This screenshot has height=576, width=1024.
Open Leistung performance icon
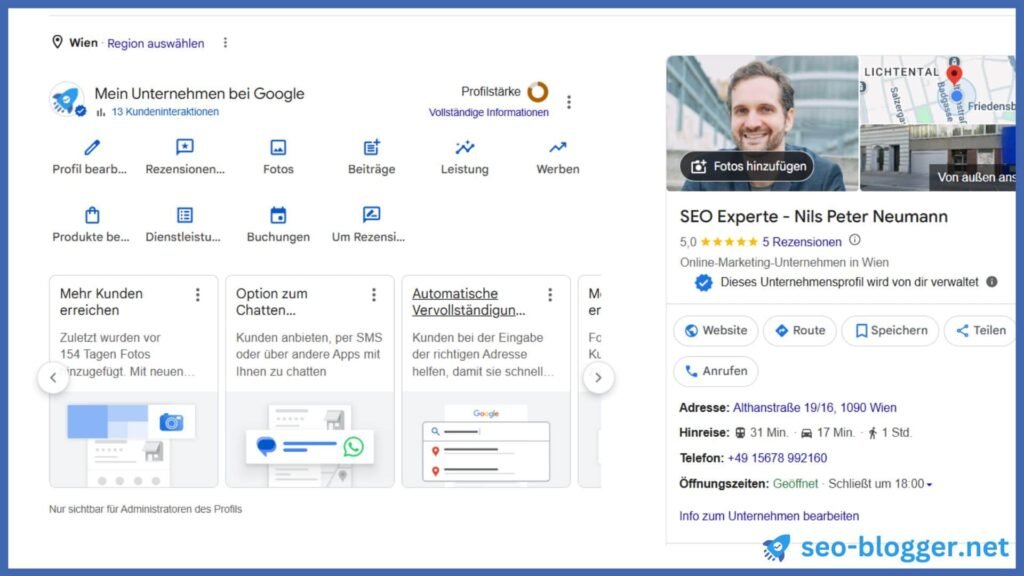coord(464,147)
